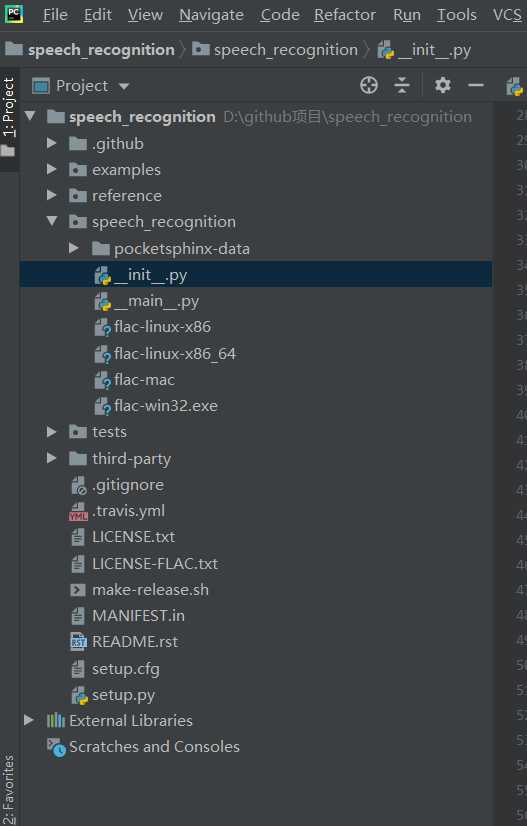Screen dimensions: 527x826
Task: Open the Project view dropdown arrow
Action: point(124,86)
